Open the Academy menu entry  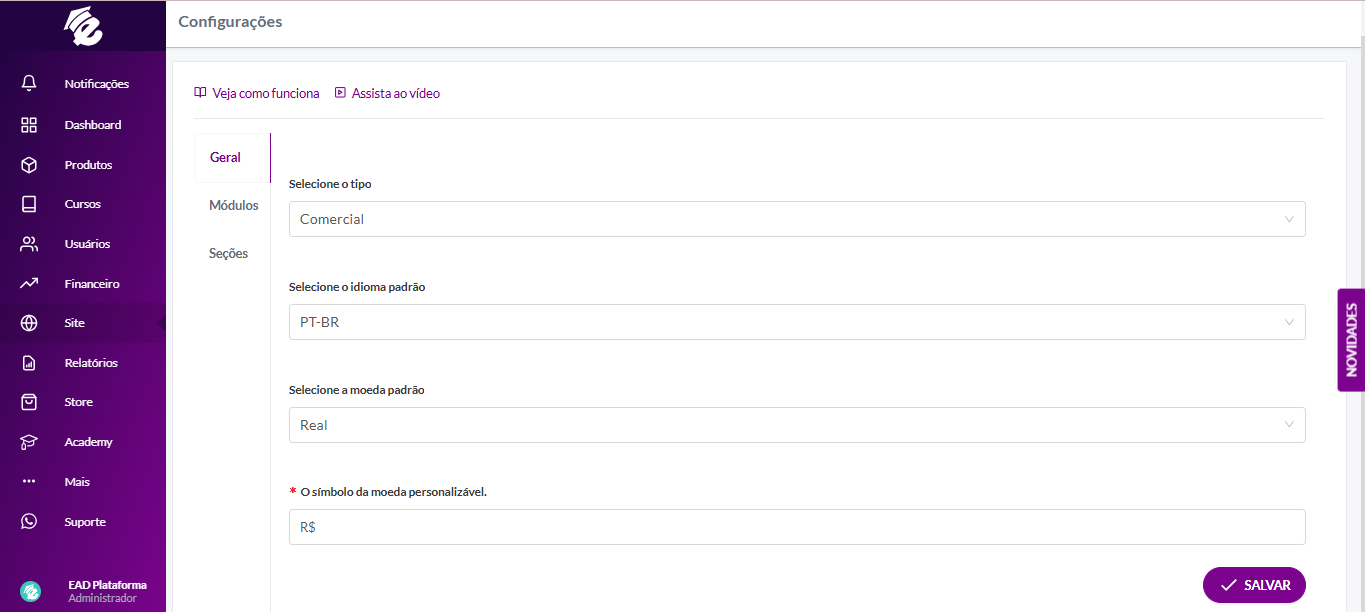tap(89, 442)
